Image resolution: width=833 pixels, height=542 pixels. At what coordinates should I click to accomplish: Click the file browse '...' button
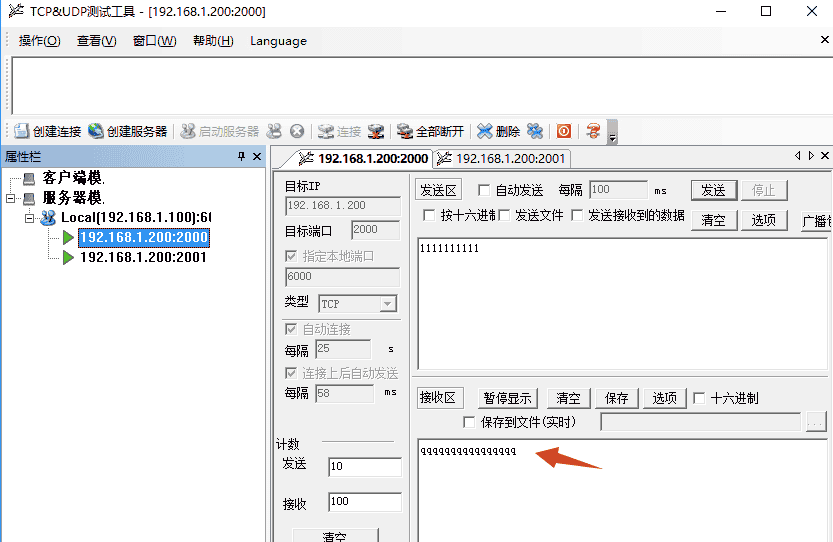(x=816, y=422)
